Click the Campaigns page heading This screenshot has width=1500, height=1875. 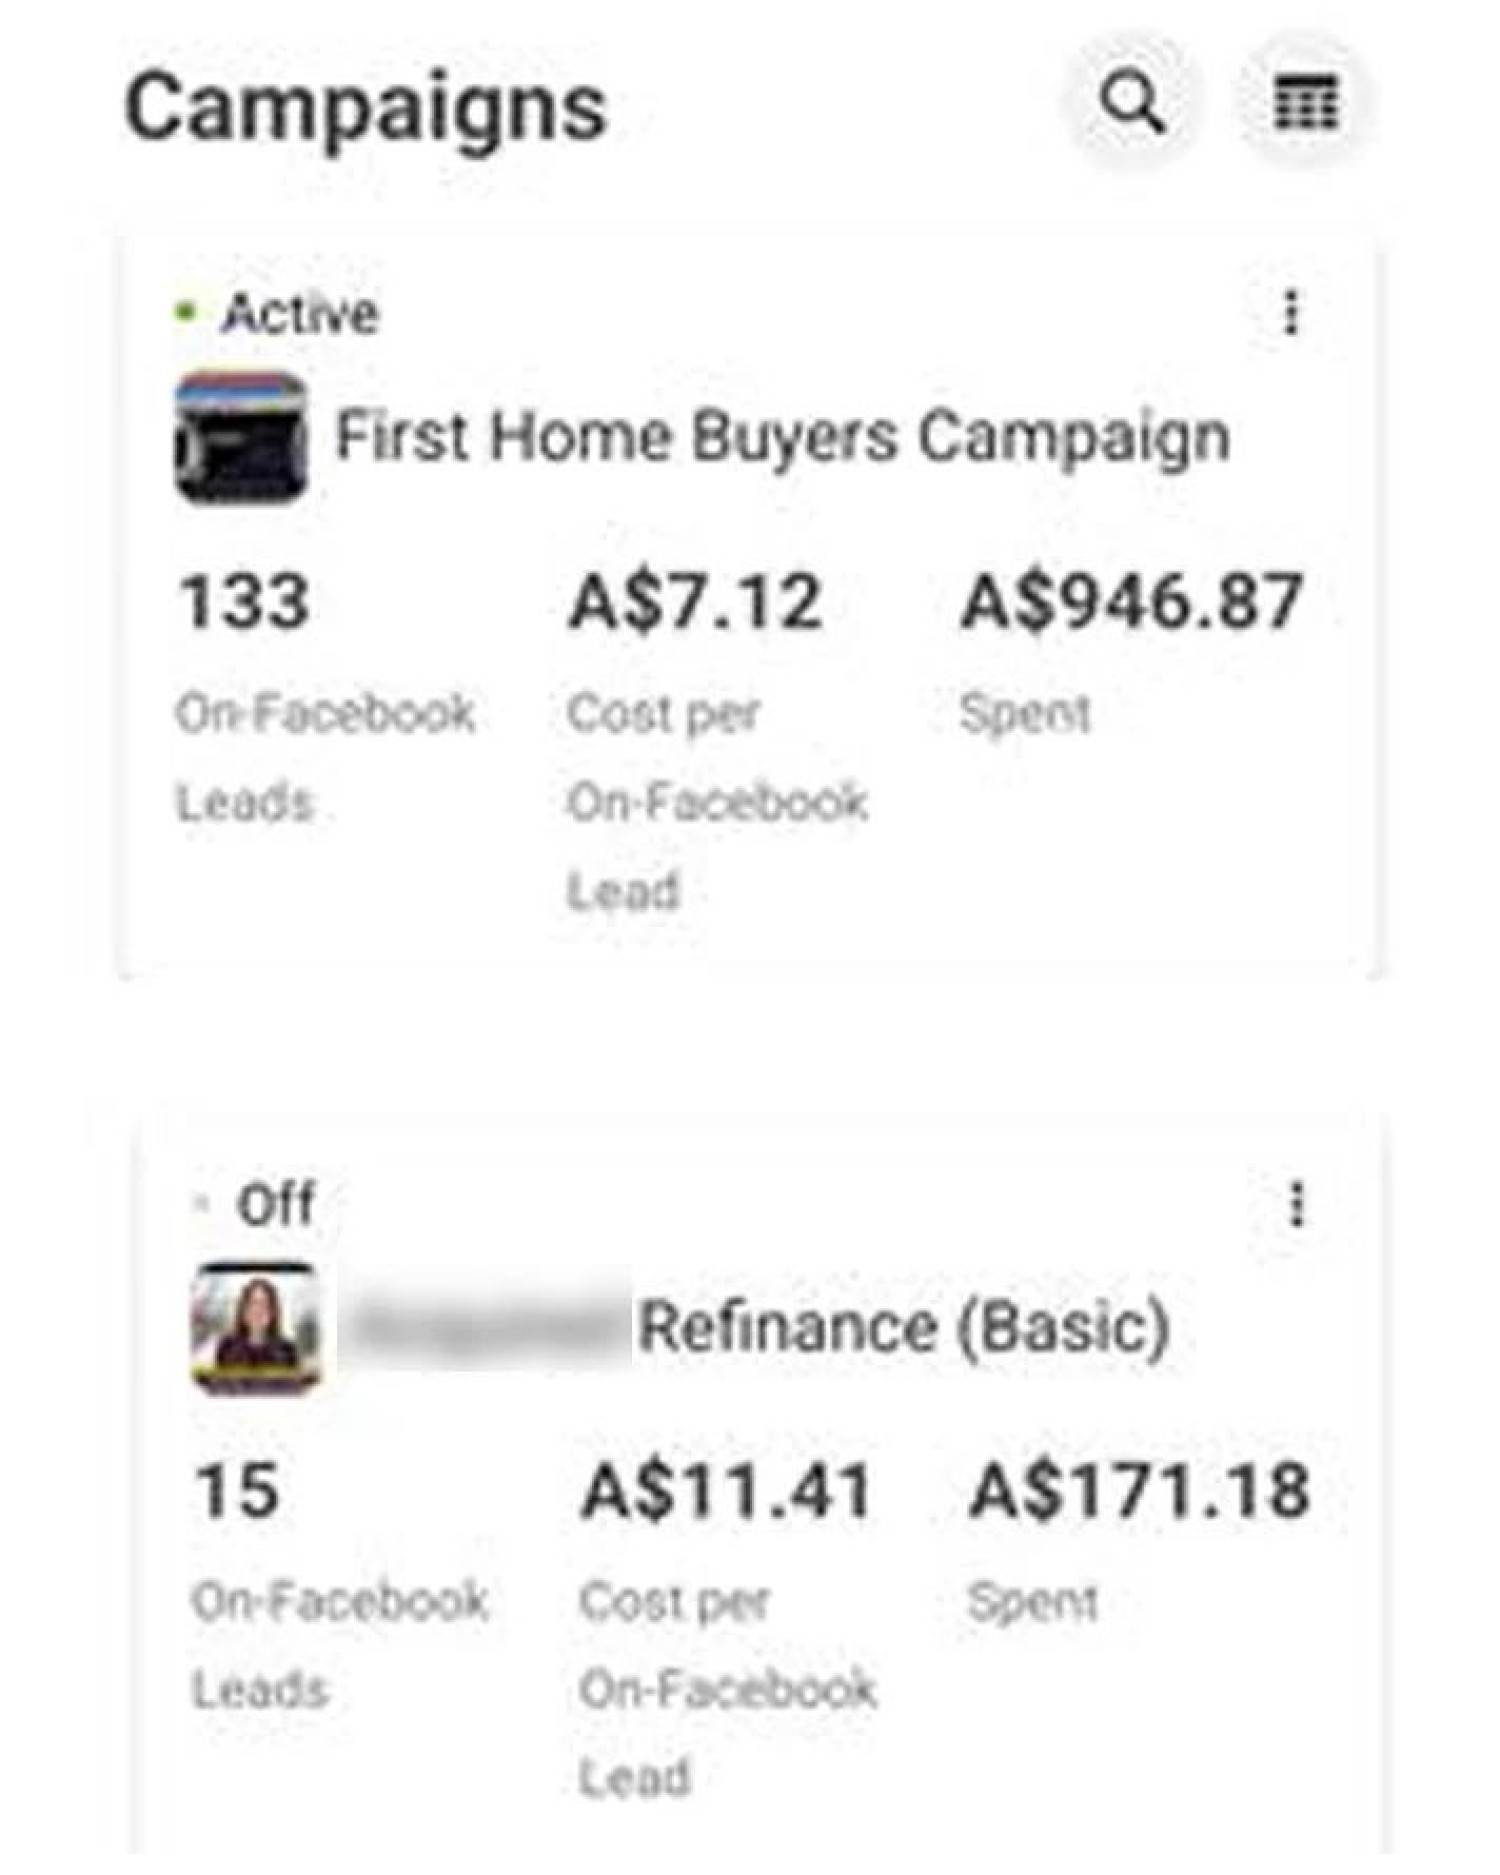[366, 107]
